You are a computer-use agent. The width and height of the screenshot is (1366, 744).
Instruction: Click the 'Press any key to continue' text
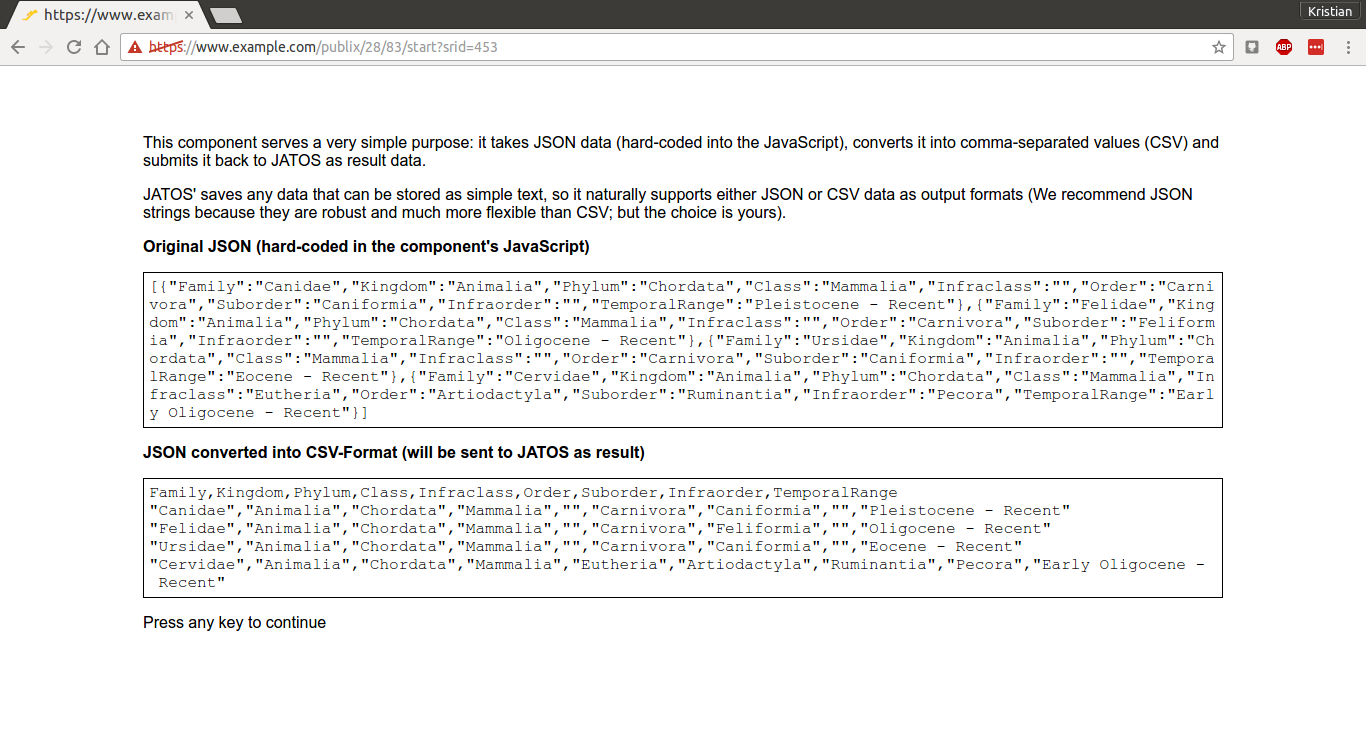(x=234, y=622)
